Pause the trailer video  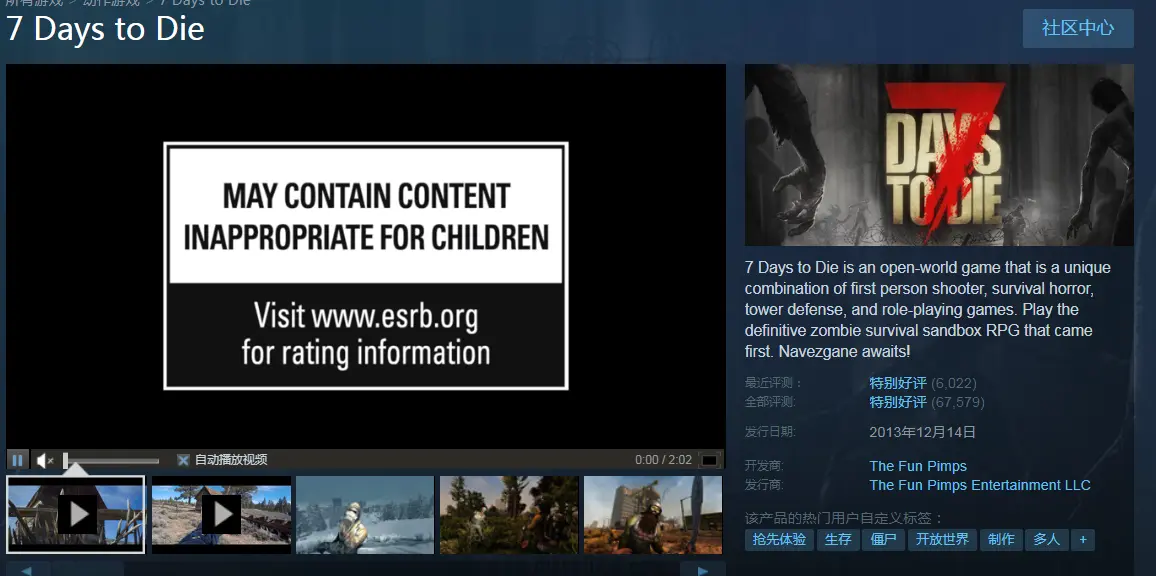pyautogui.click(x=18, y=460)
